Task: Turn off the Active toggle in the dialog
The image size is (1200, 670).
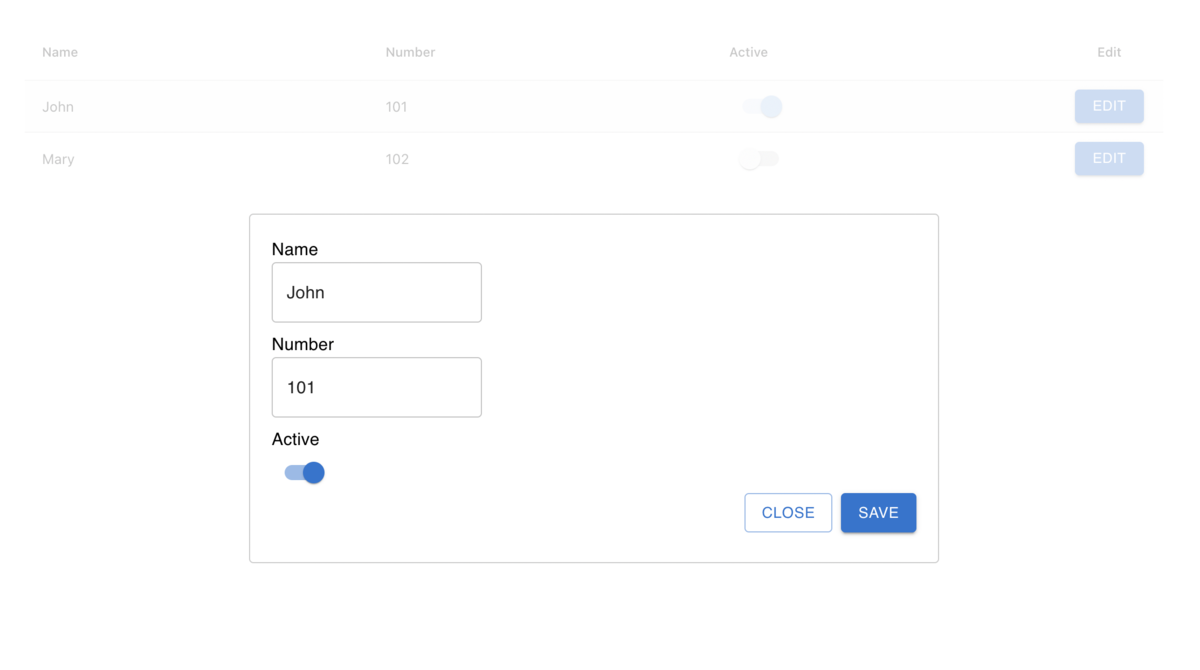Action: coord(303,471)
